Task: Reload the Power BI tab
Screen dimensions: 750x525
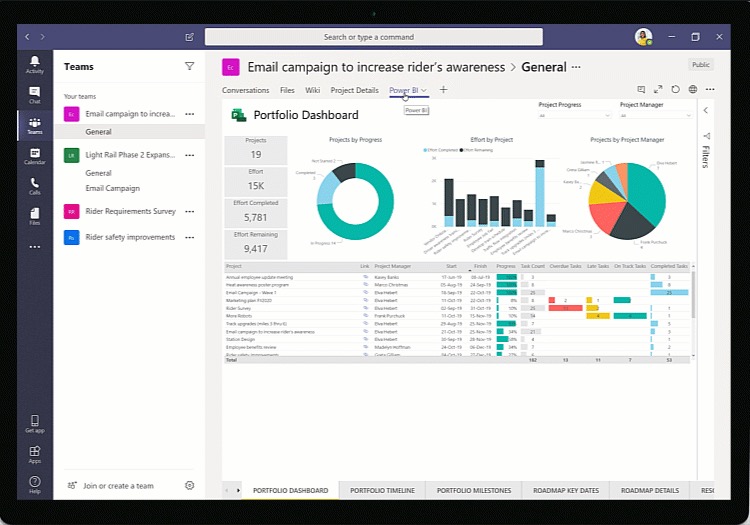Action: tap(675, 89)
